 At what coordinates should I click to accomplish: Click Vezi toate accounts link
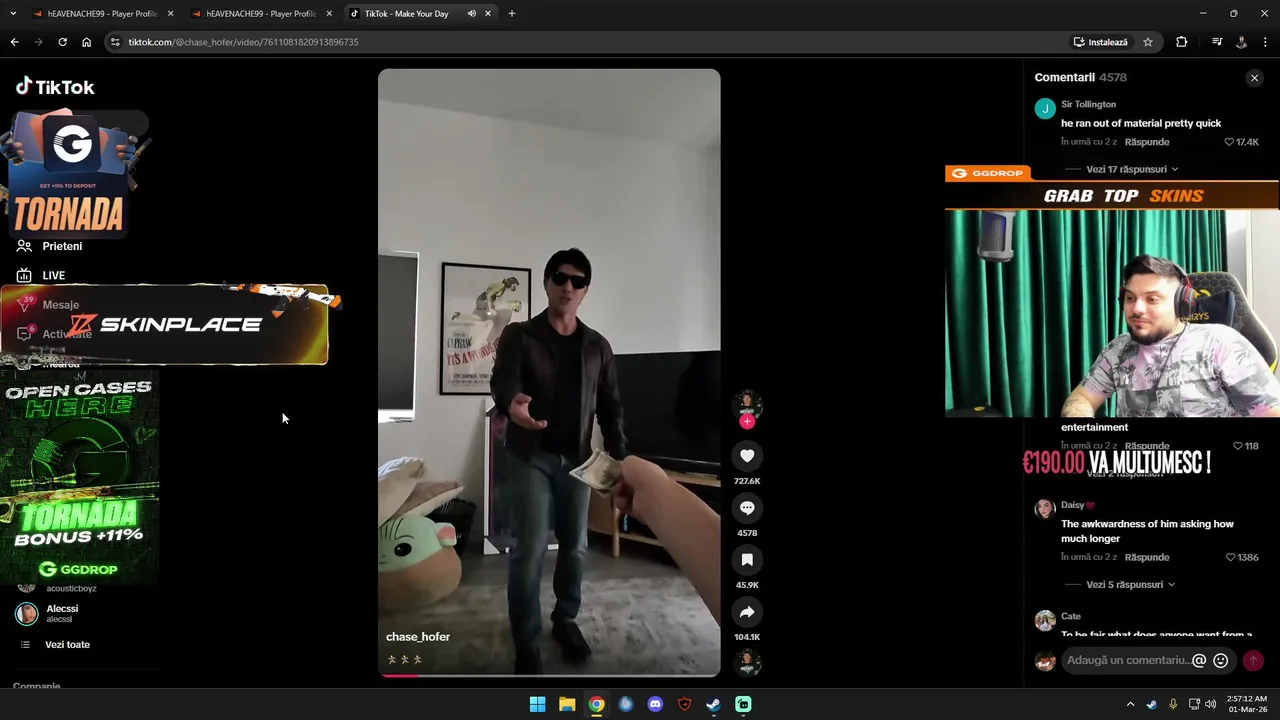pyautogui.click(x=67, y=645)
